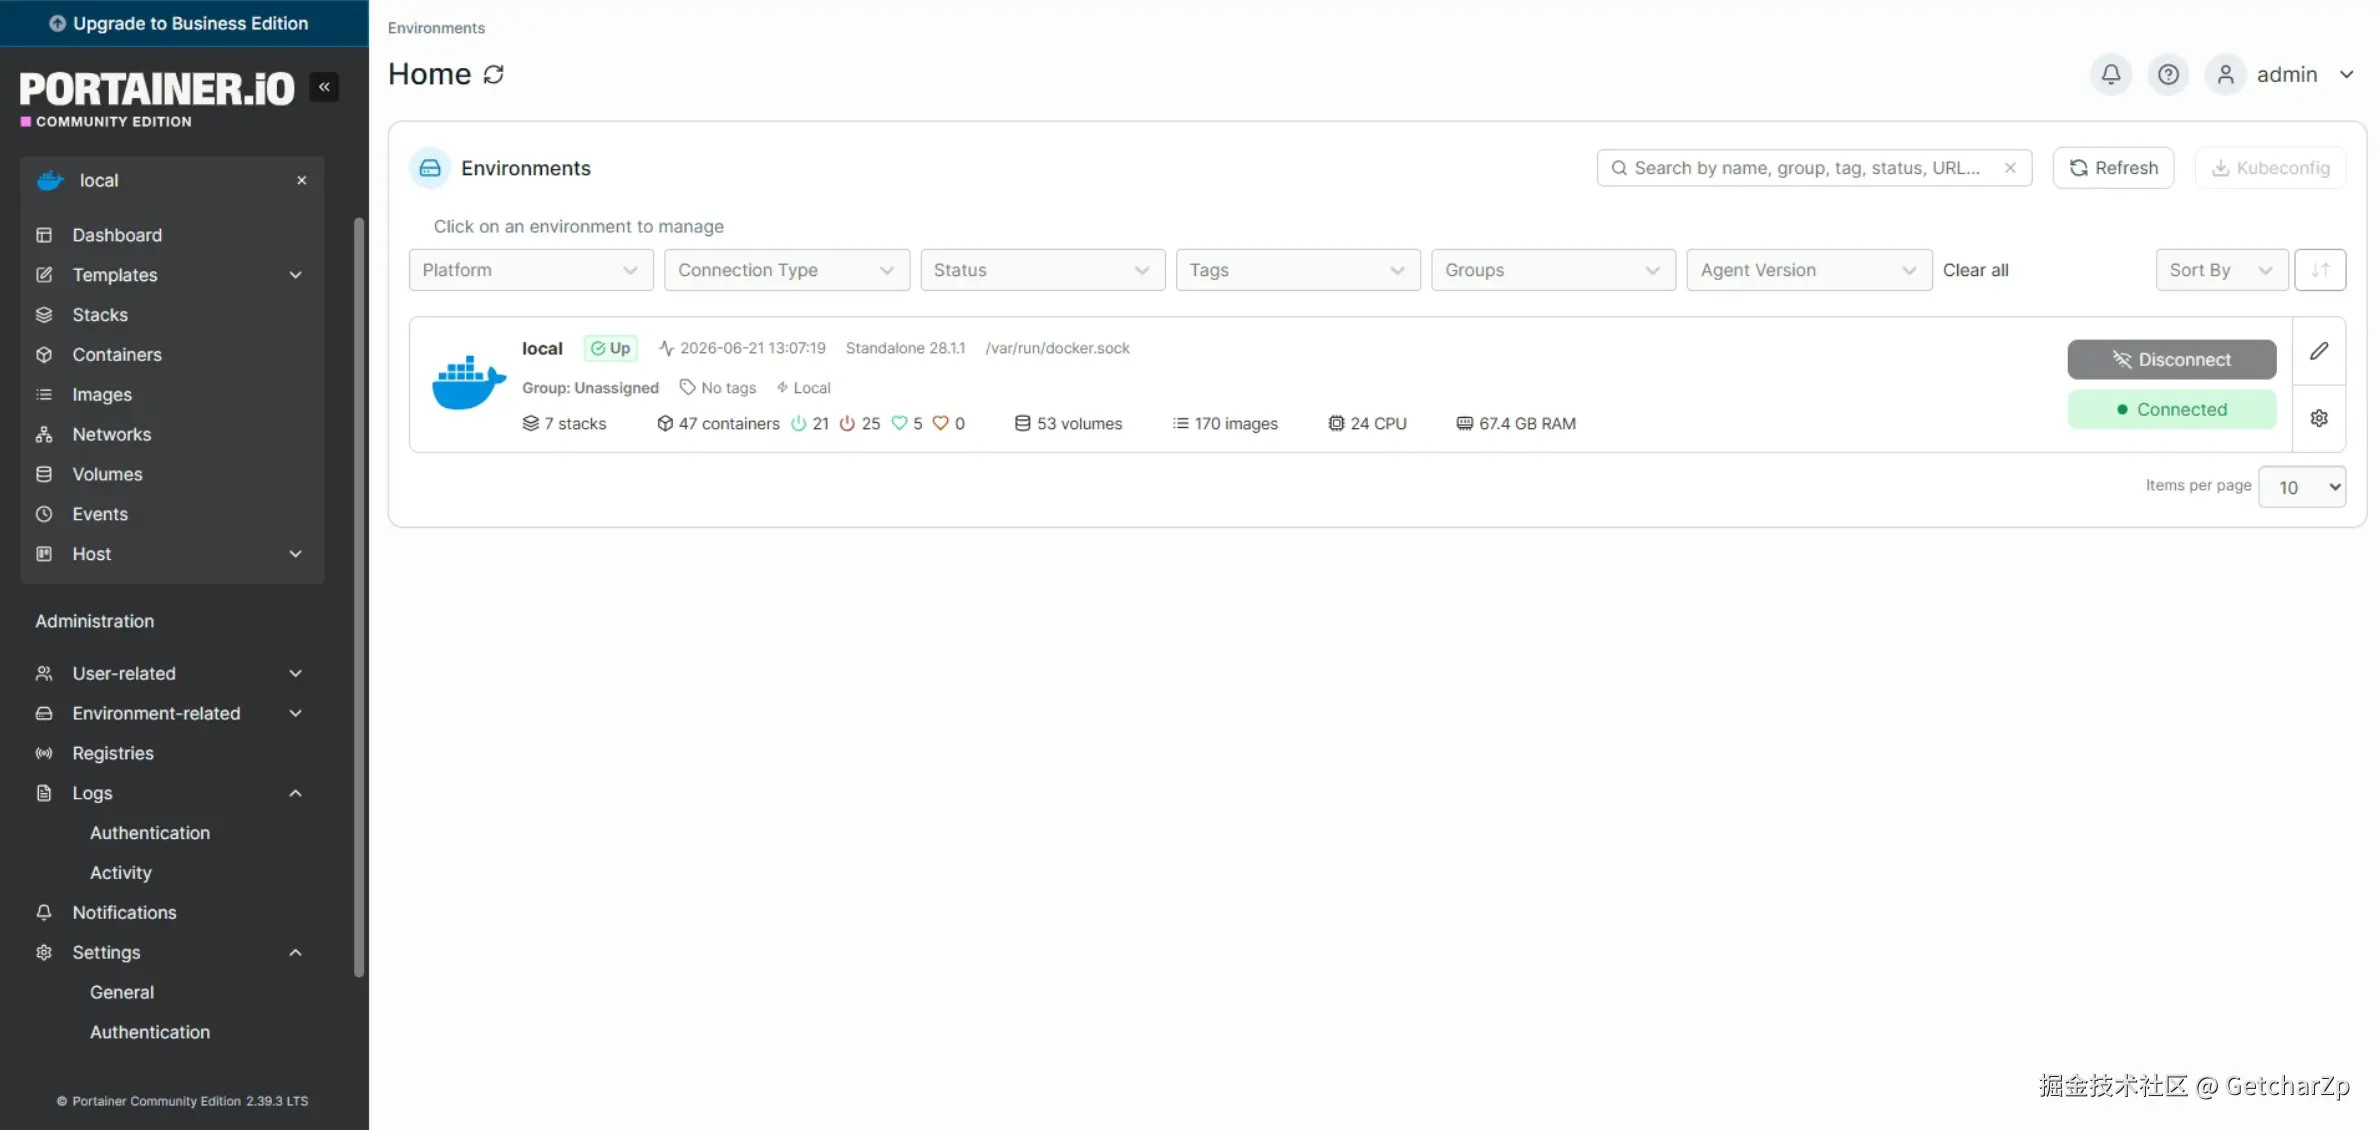Click the Environments breadcrumb
The image size is (2380, 1130).
(436, 28)
